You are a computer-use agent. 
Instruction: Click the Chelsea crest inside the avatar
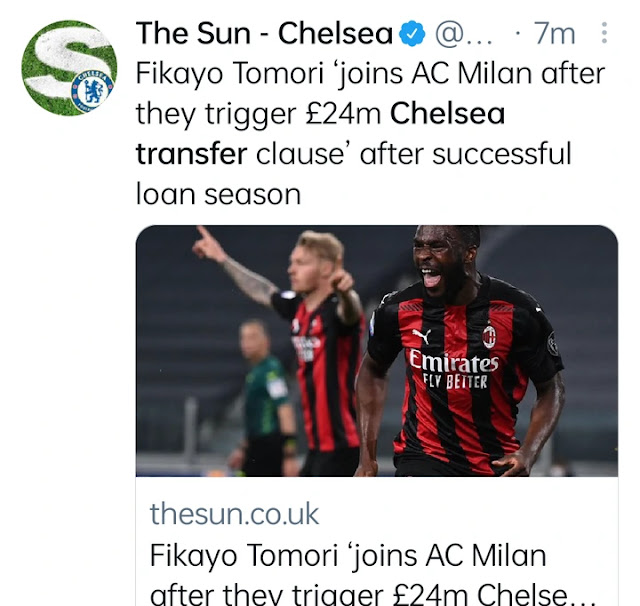(91, 91)
